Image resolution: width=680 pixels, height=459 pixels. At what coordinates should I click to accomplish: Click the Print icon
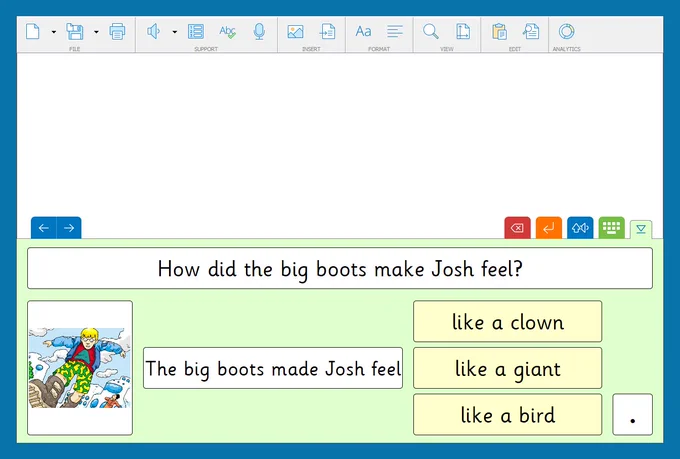pos(117,32)
